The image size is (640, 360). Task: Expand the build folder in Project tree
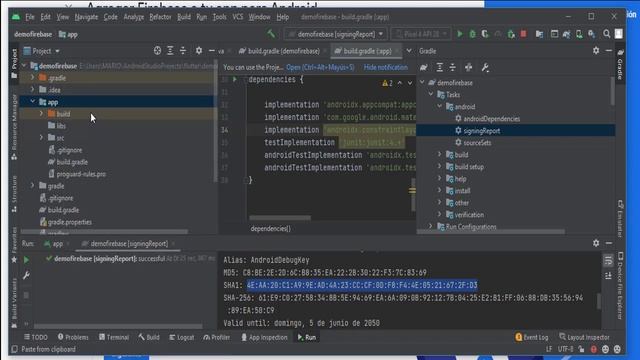[41, 114]
